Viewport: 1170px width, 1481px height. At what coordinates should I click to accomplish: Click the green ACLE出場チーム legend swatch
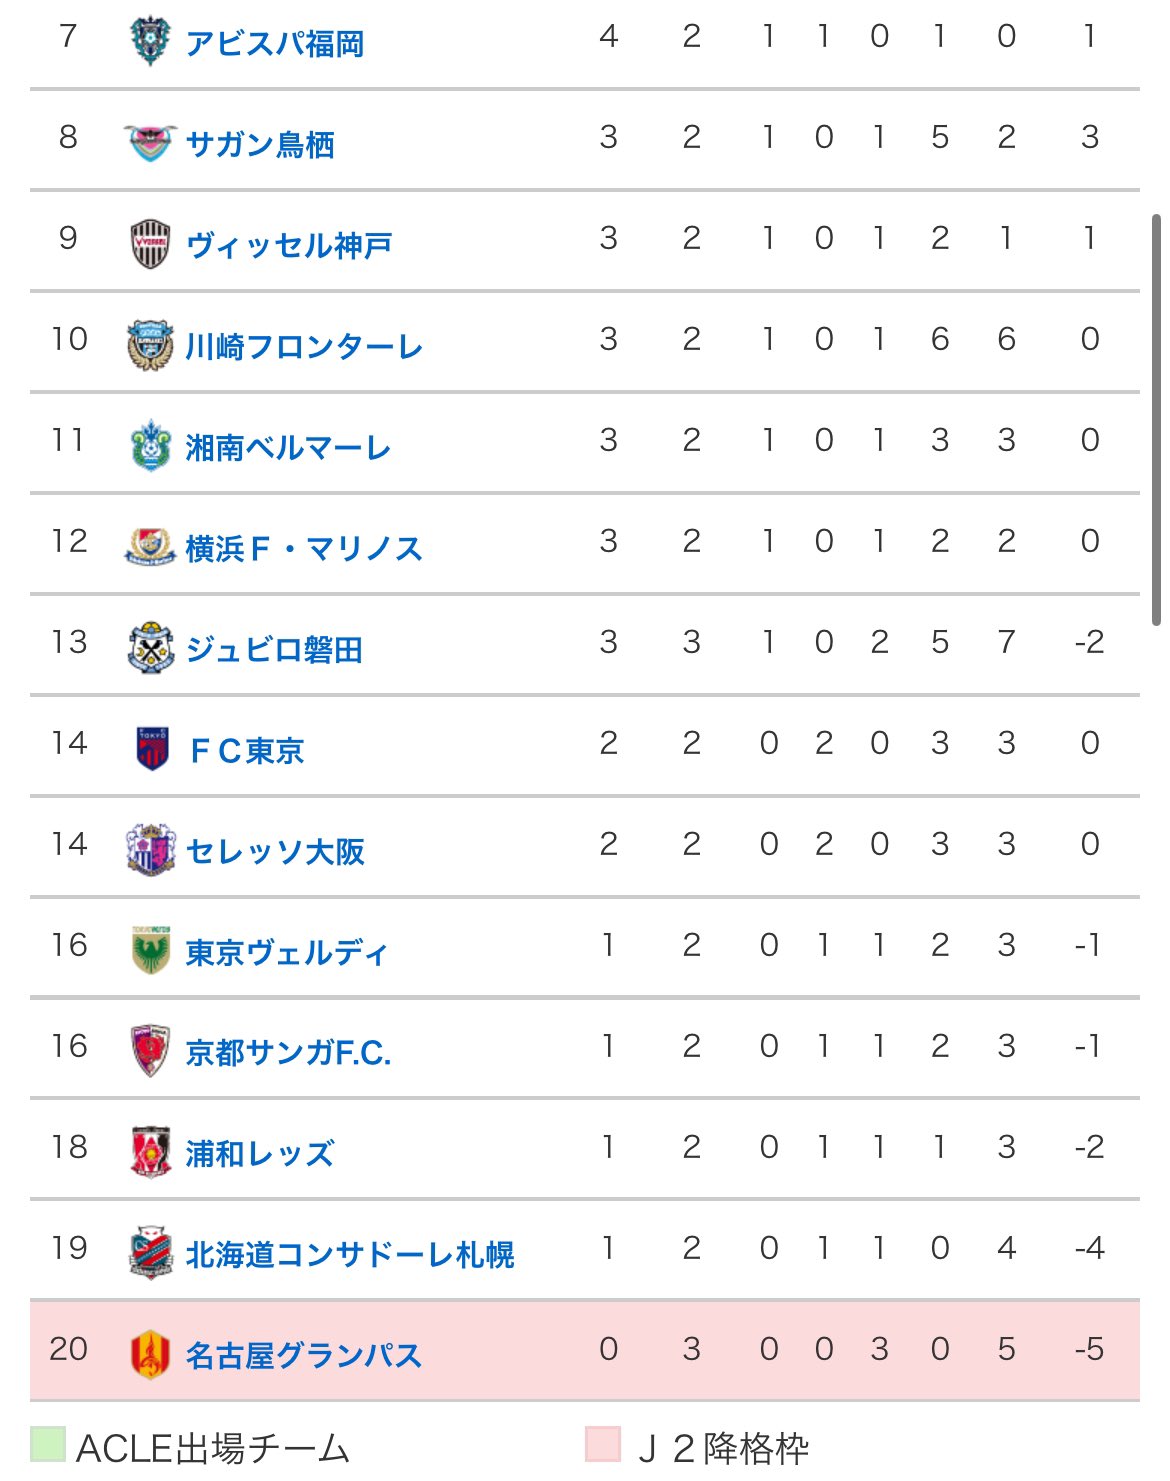tap(48, 1444)
